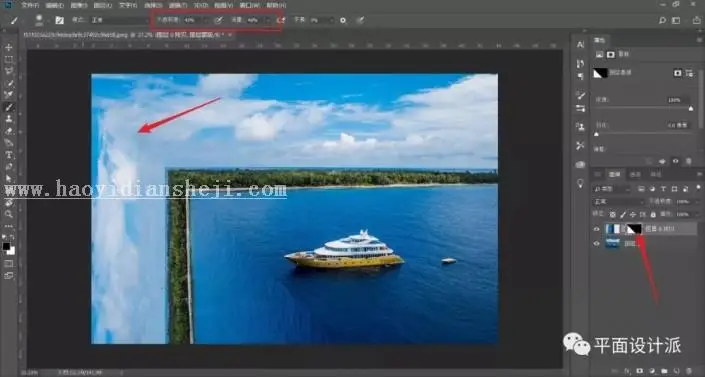Select the Move tool

[8, 47]
